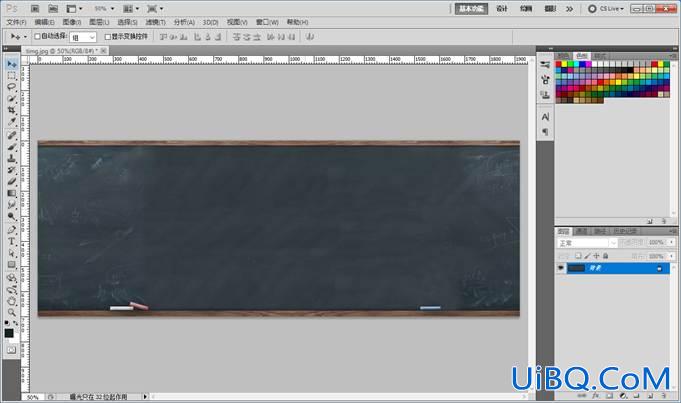The height and width of the screenshot is (403, 681).
Task: Toggle lock position icon in Layers panel
Action: tap(596, 256)
